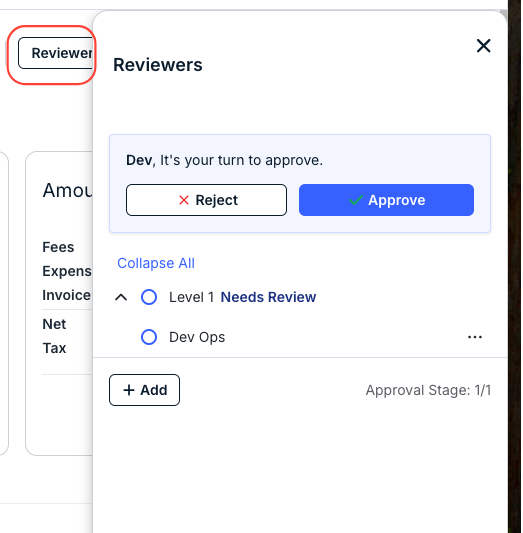523x533 pixels.
Task: Collapse the Level 1 section chevron
Action: point(121,297)
